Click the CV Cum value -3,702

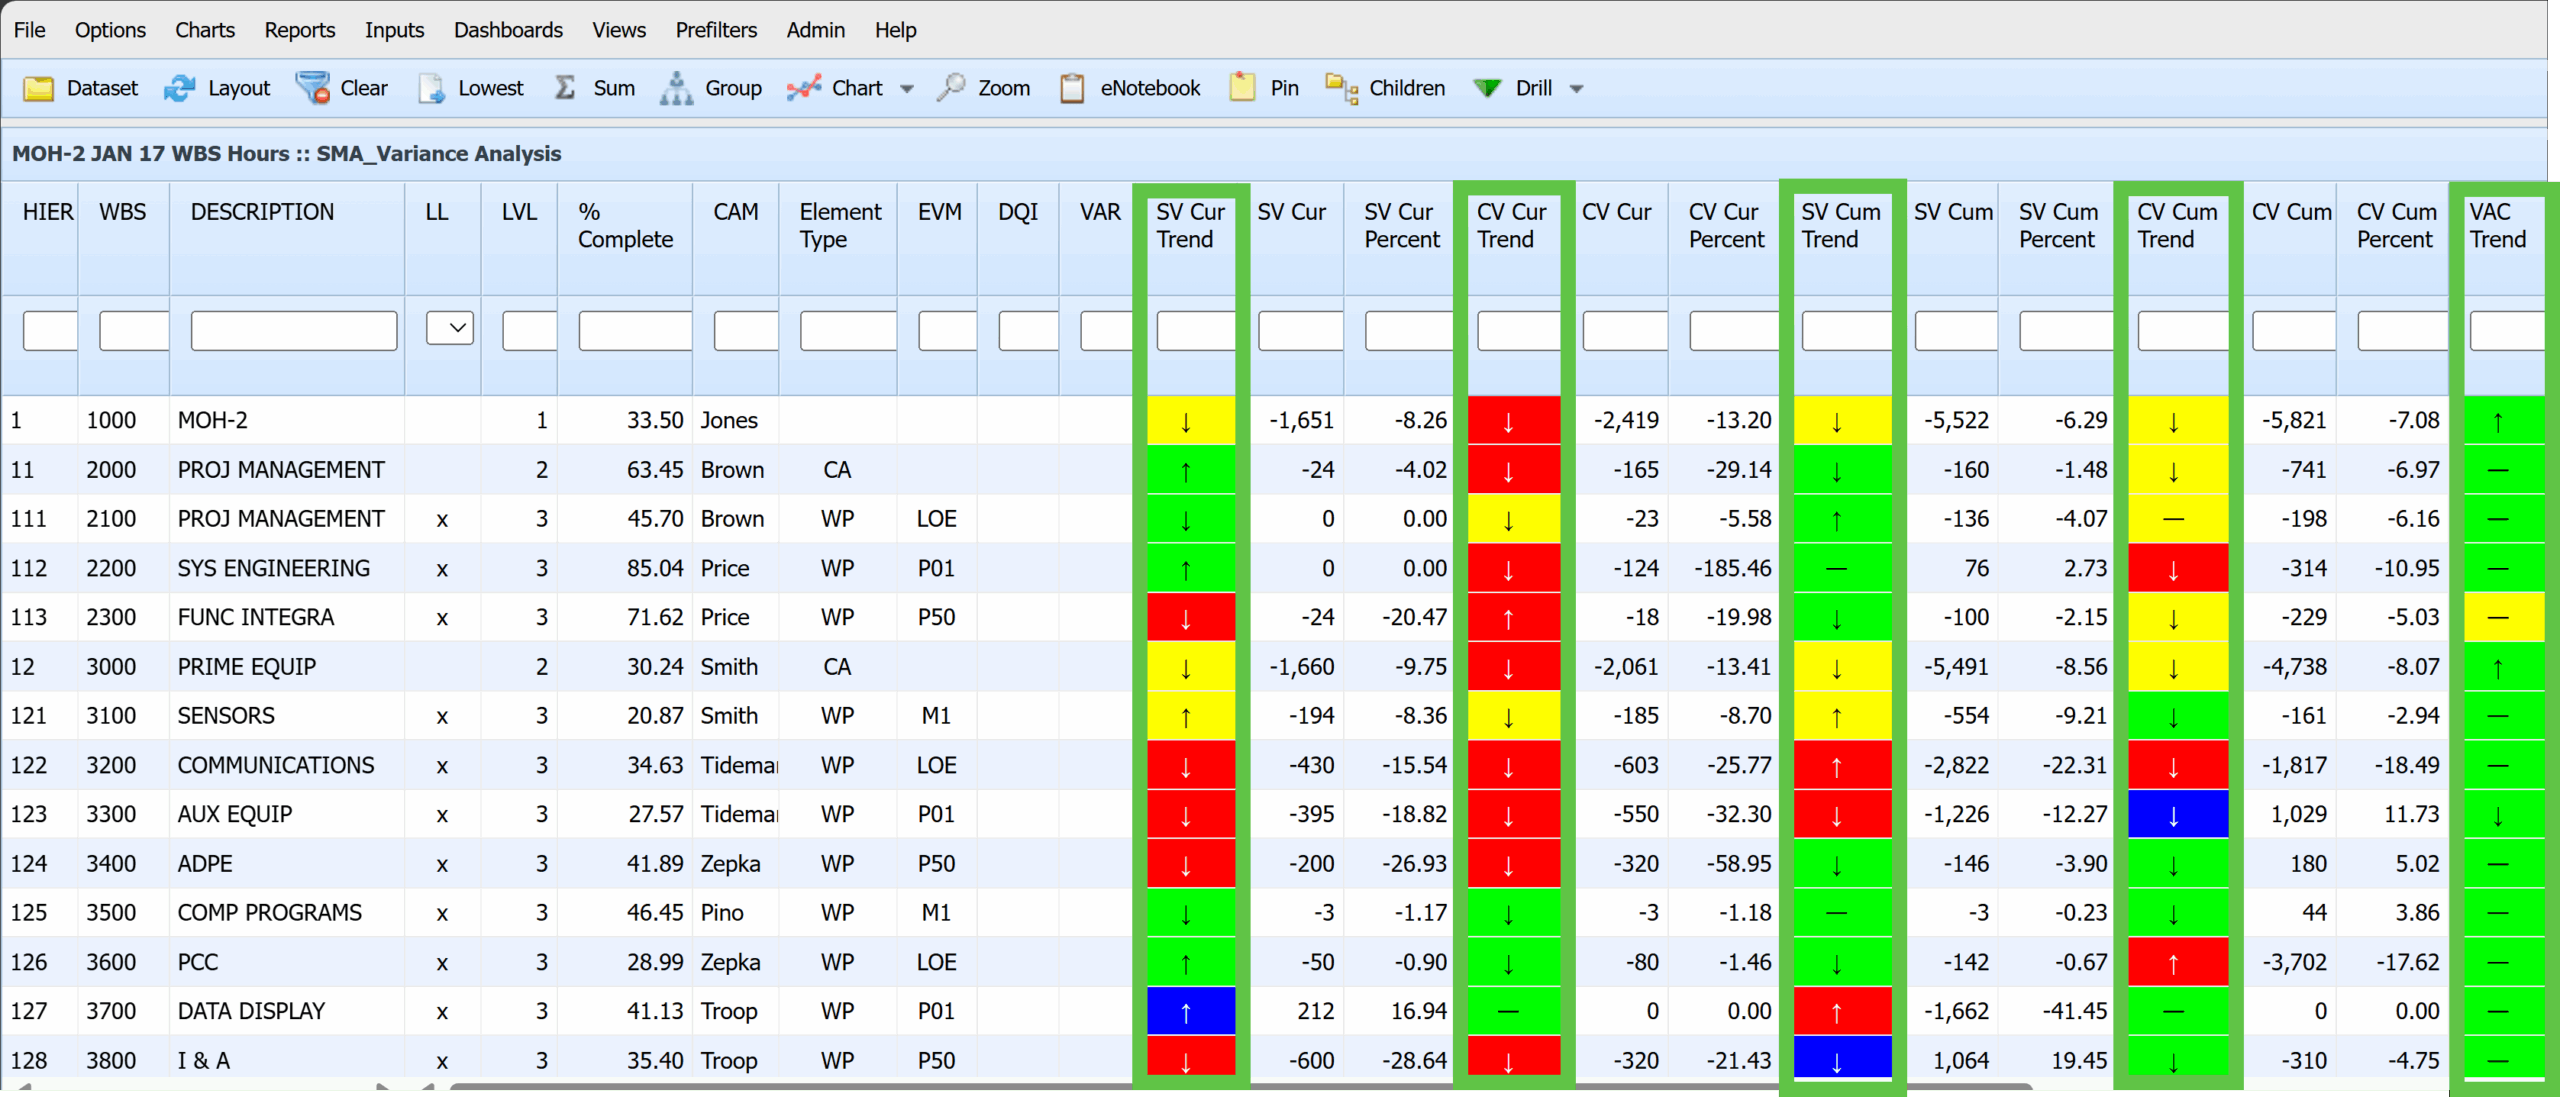[2294, 962]
